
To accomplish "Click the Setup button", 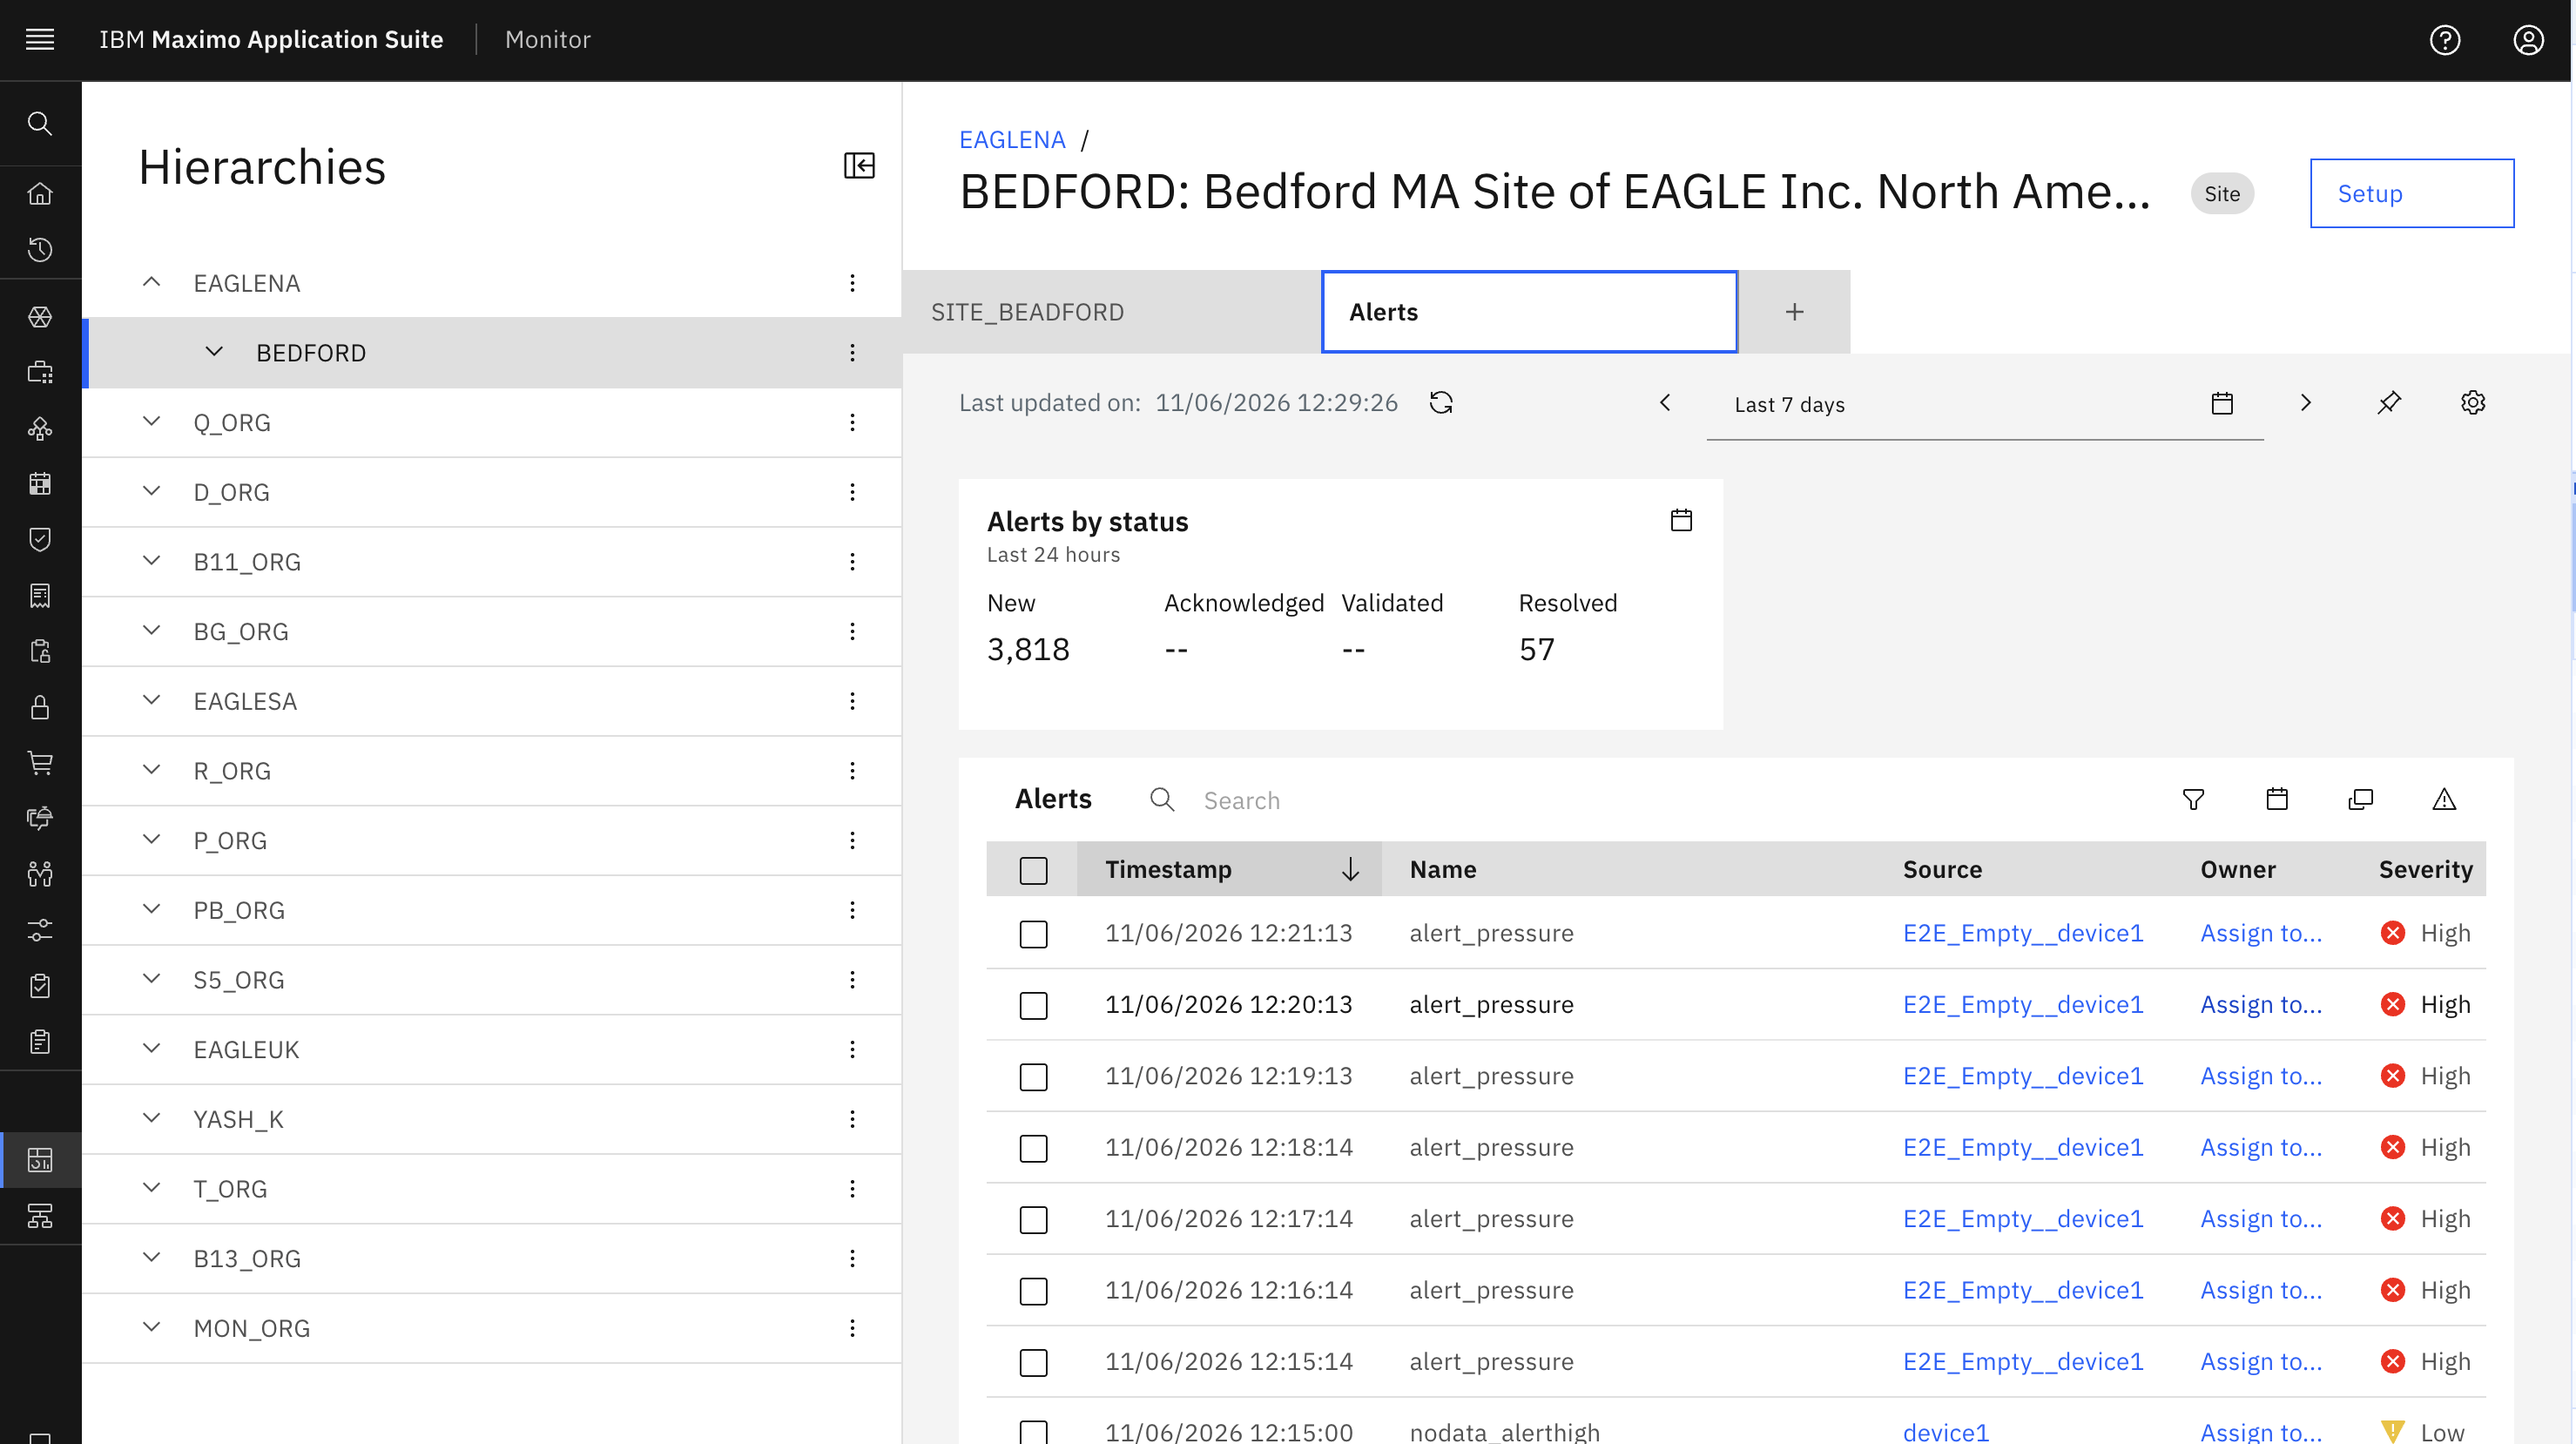I will click(x=2411, y=193).
